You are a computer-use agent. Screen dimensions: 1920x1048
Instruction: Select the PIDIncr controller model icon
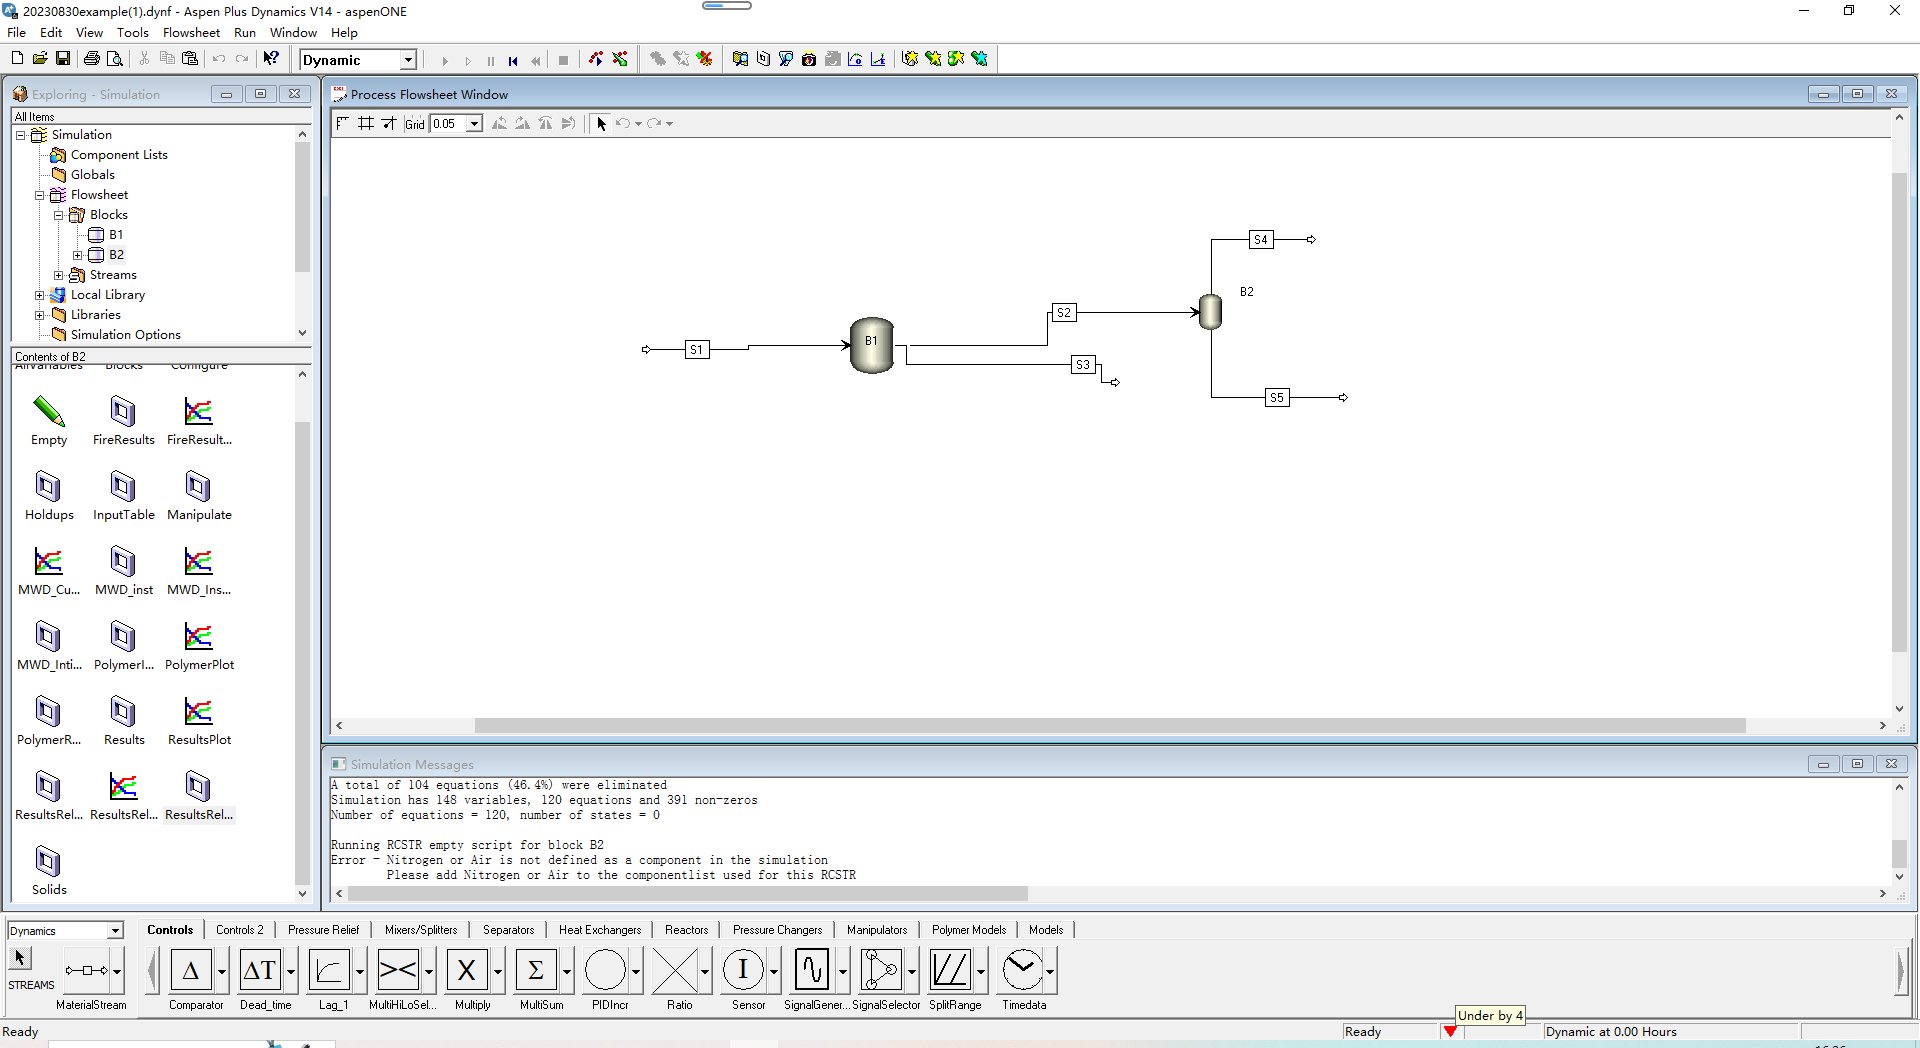605,971
